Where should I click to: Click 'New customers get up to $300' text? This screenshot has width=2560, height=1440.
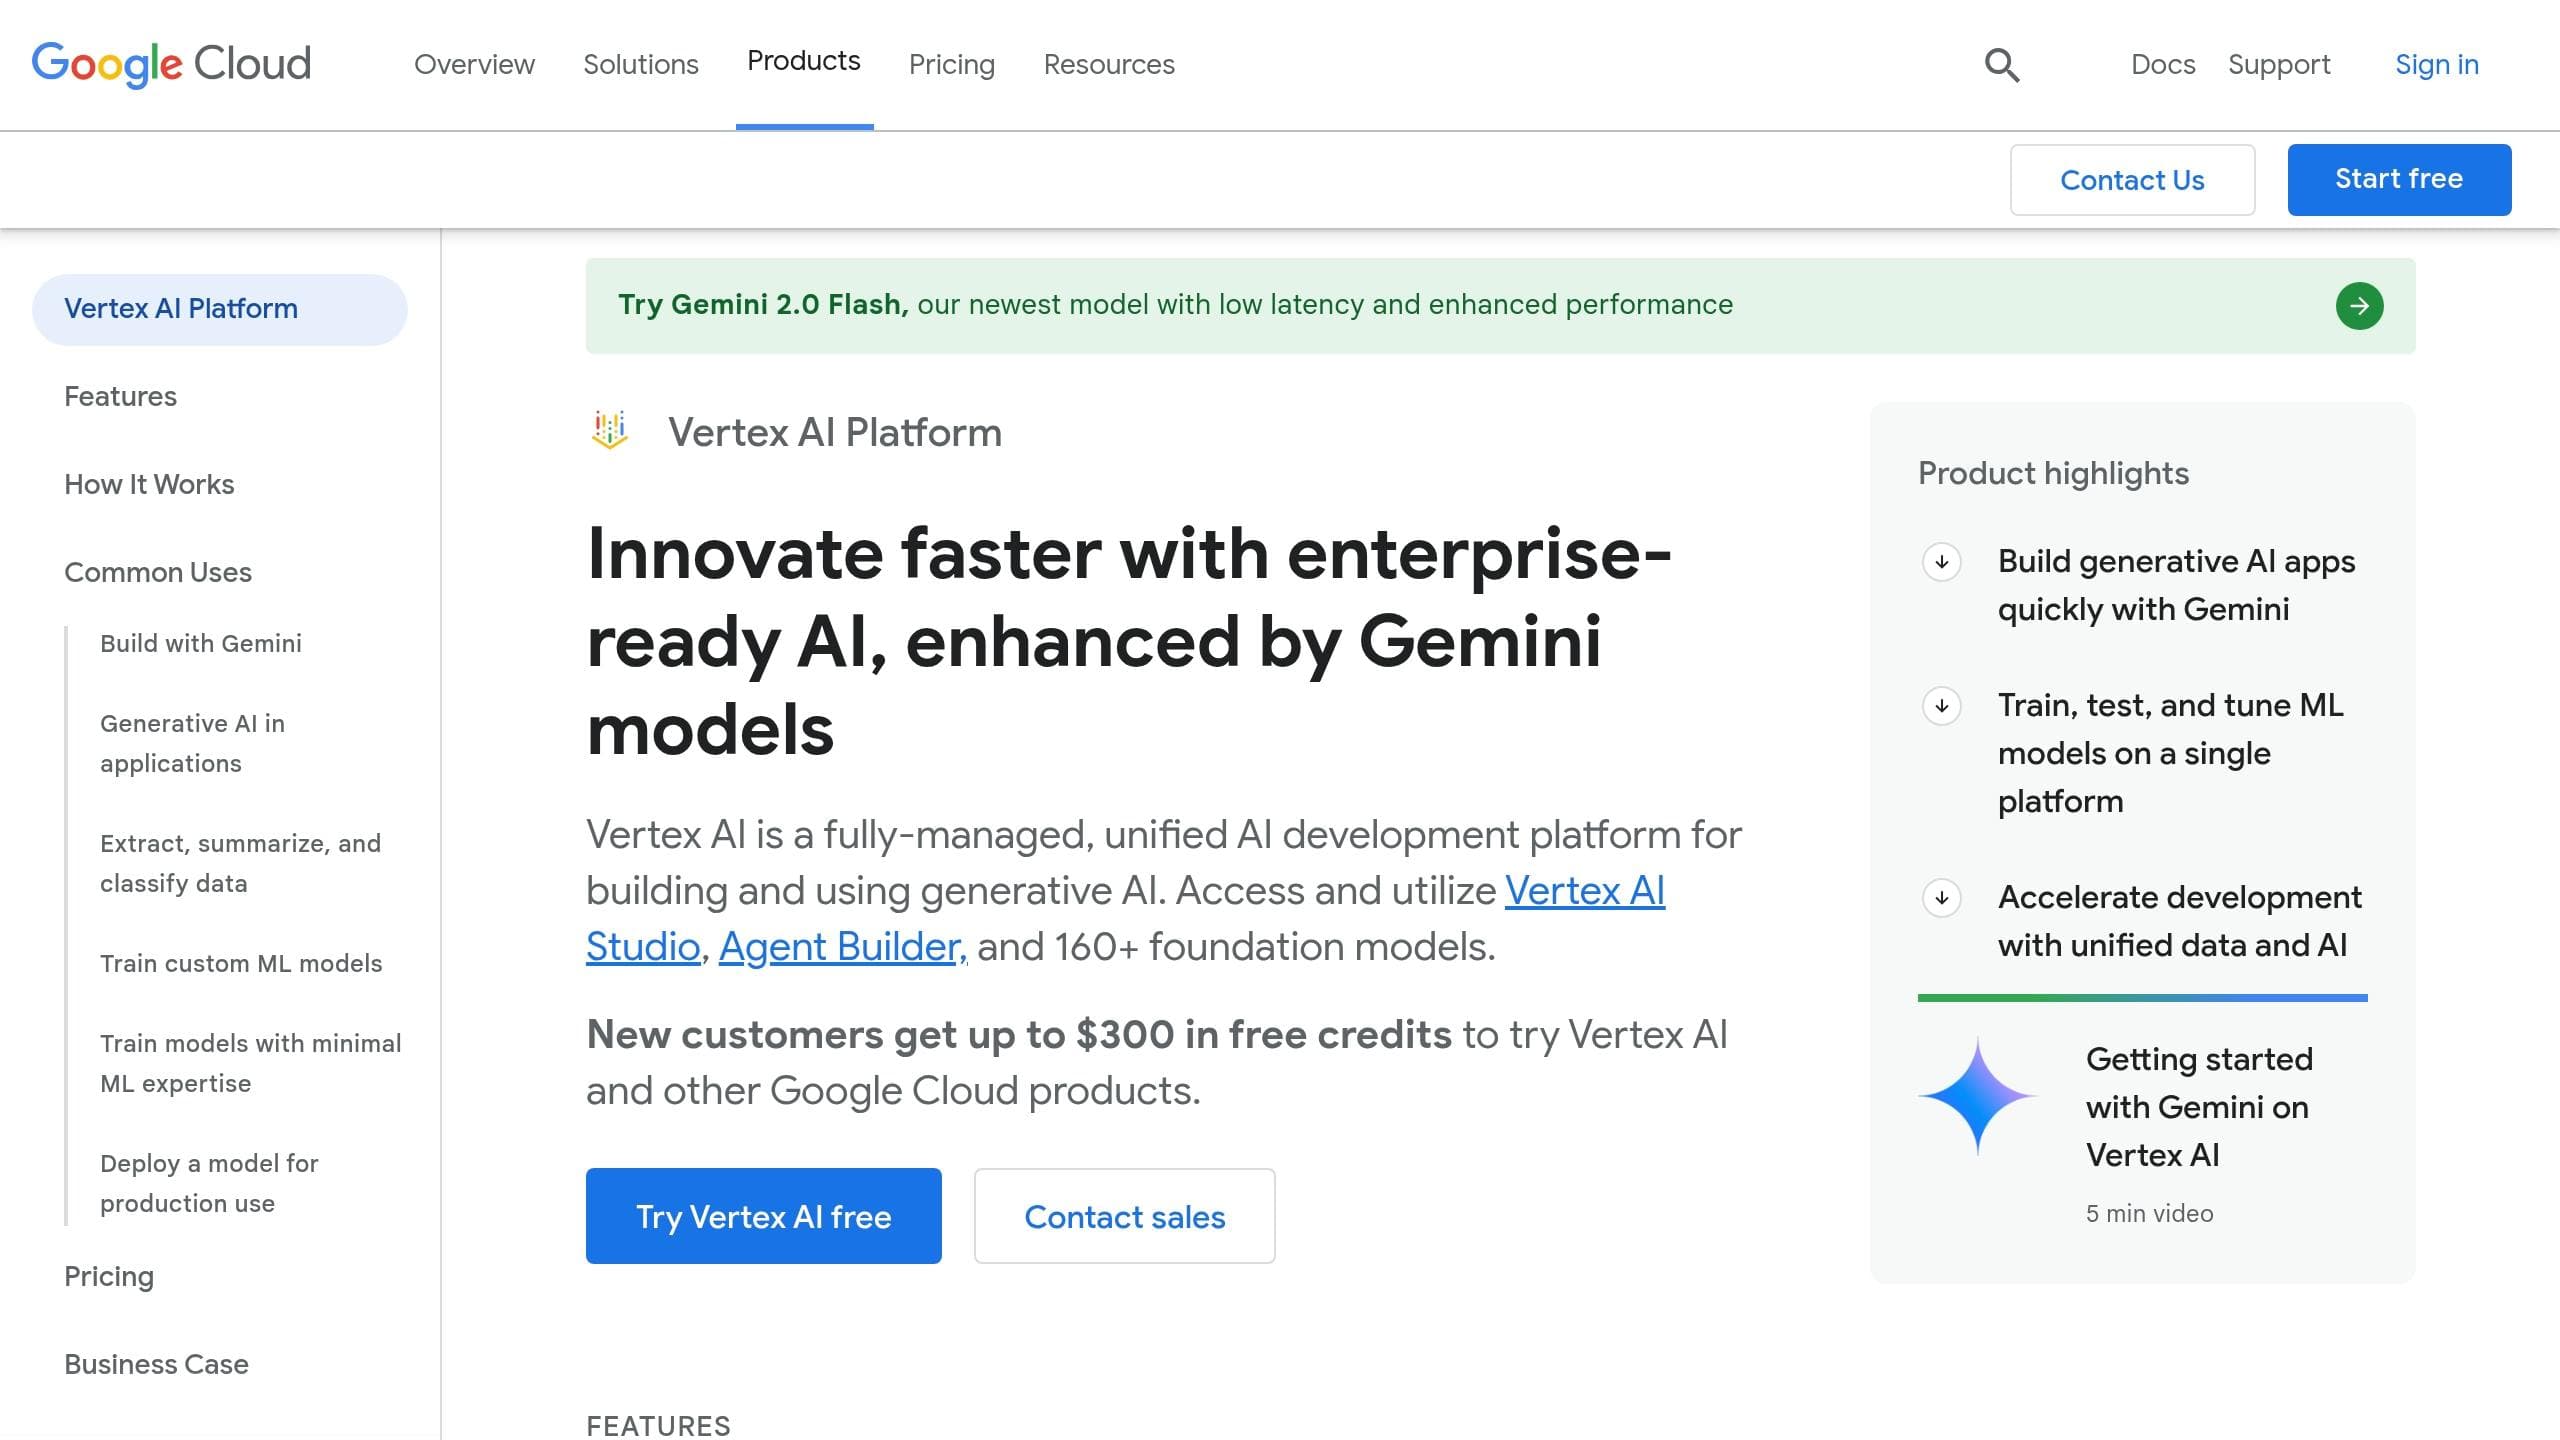tap(1018, 1034)
